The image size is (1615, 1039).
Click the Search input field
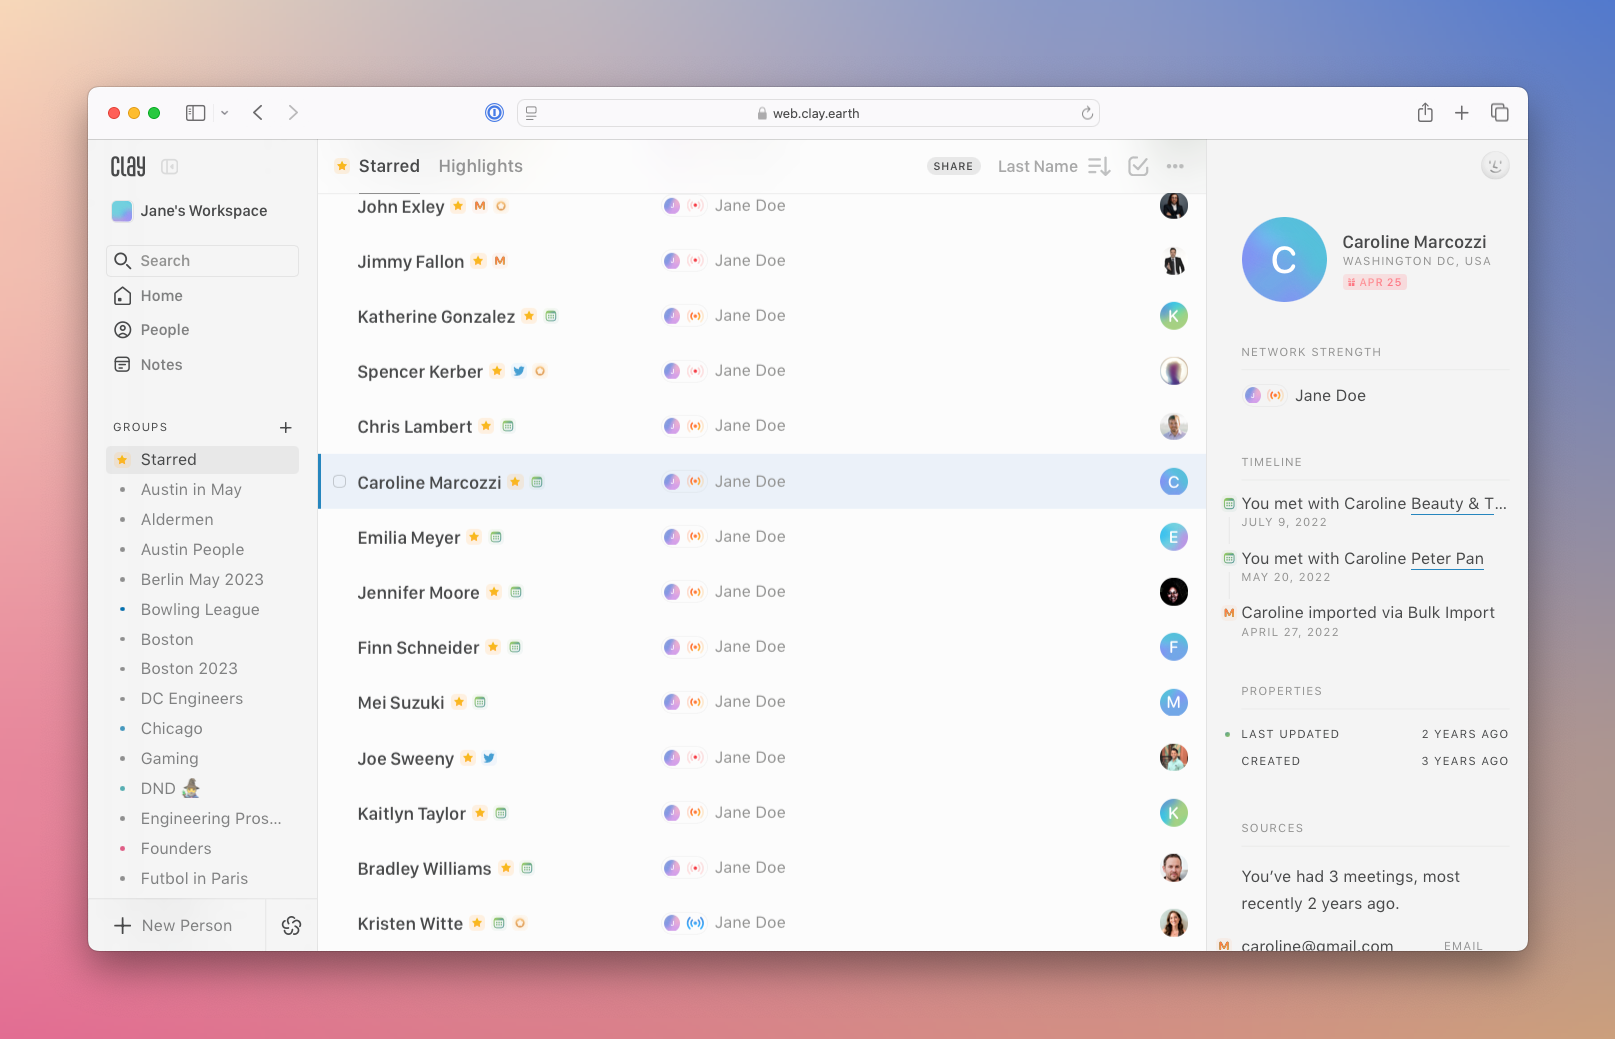pyautogui.click(x=202, y=261)
